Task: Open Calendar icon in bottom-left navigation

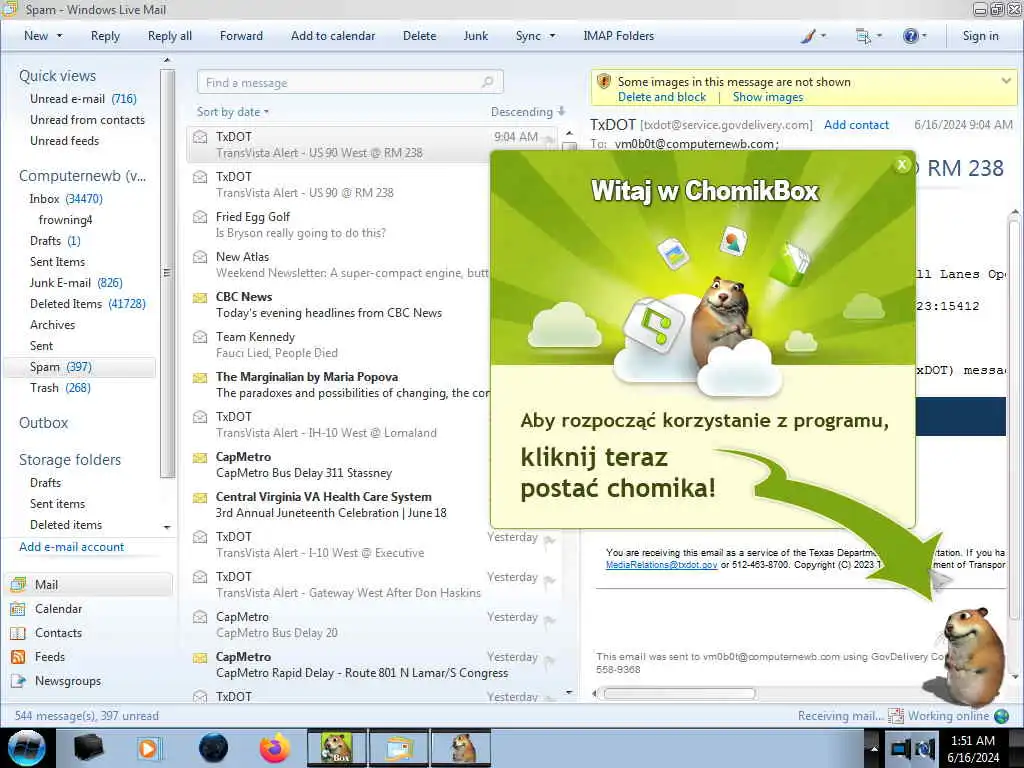Action: (18, 609)
